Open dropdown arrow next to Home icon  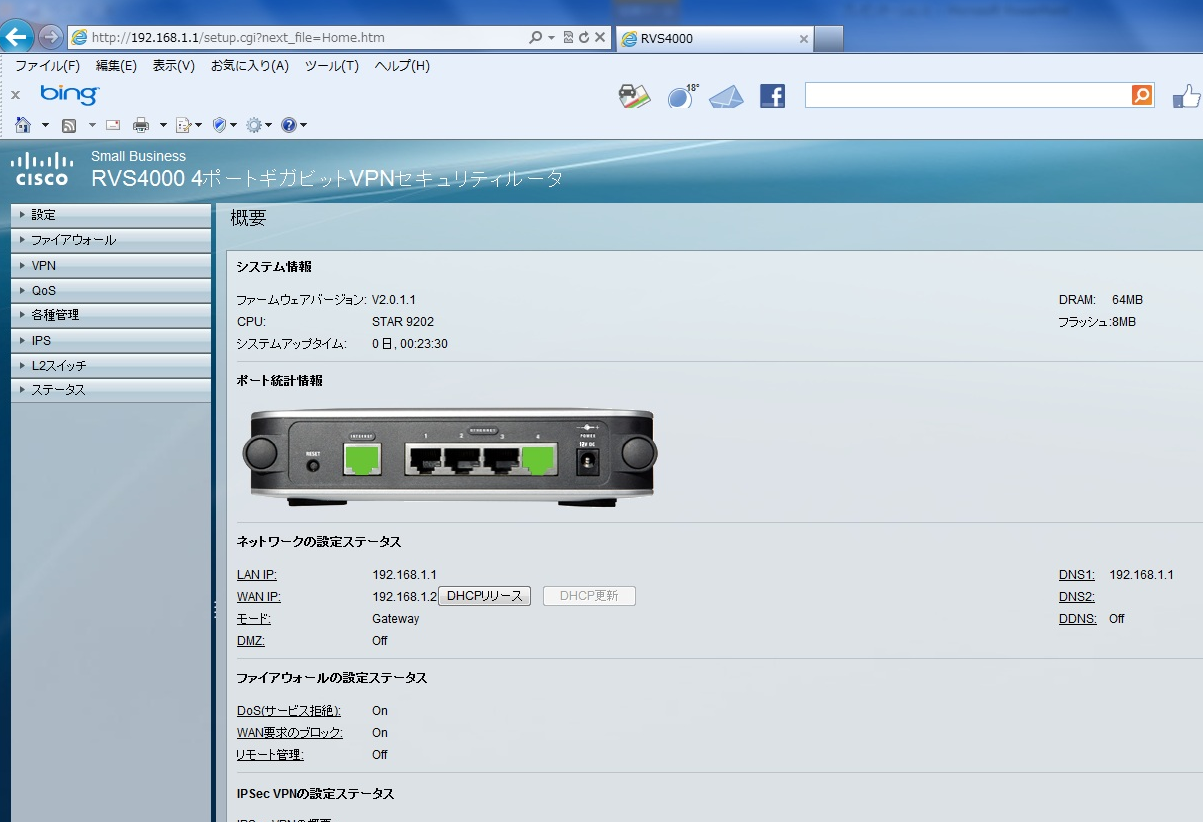point(45,125)
